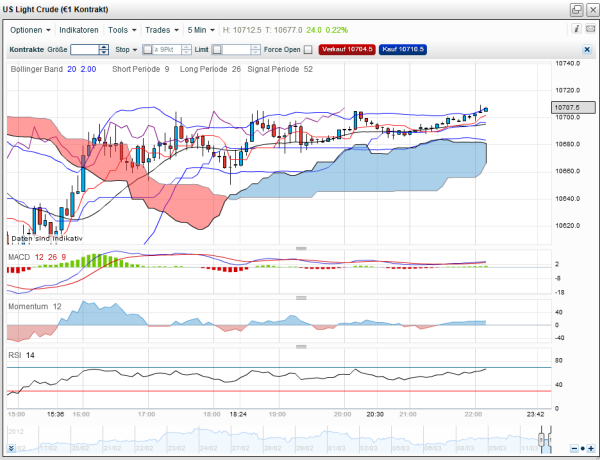Tick the Limit checkbox

(216, 48)
